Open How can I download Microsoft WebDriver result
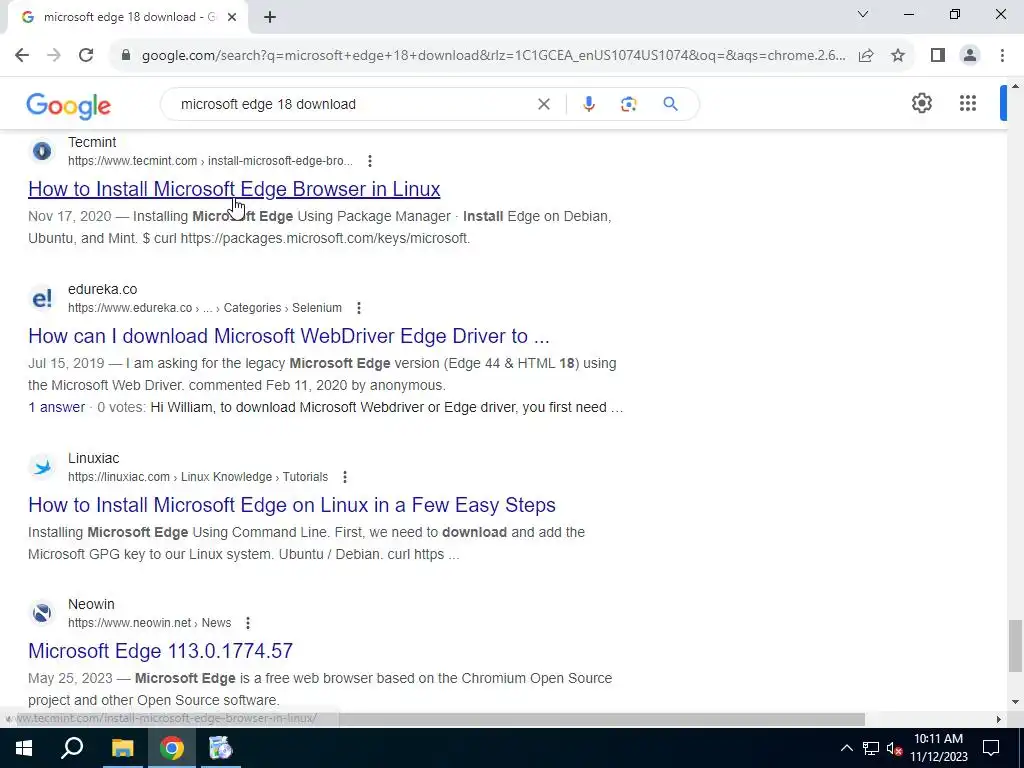 point(289,336)
